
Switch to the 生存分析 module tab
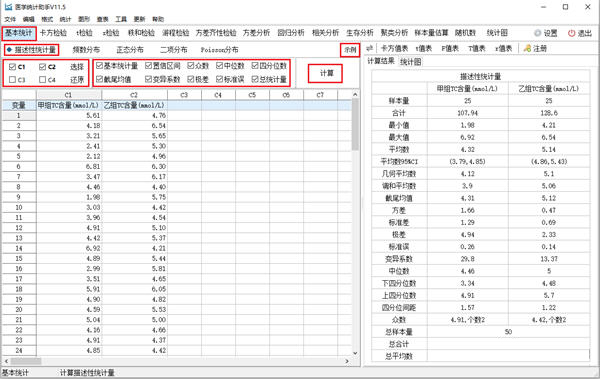[360, 33]
